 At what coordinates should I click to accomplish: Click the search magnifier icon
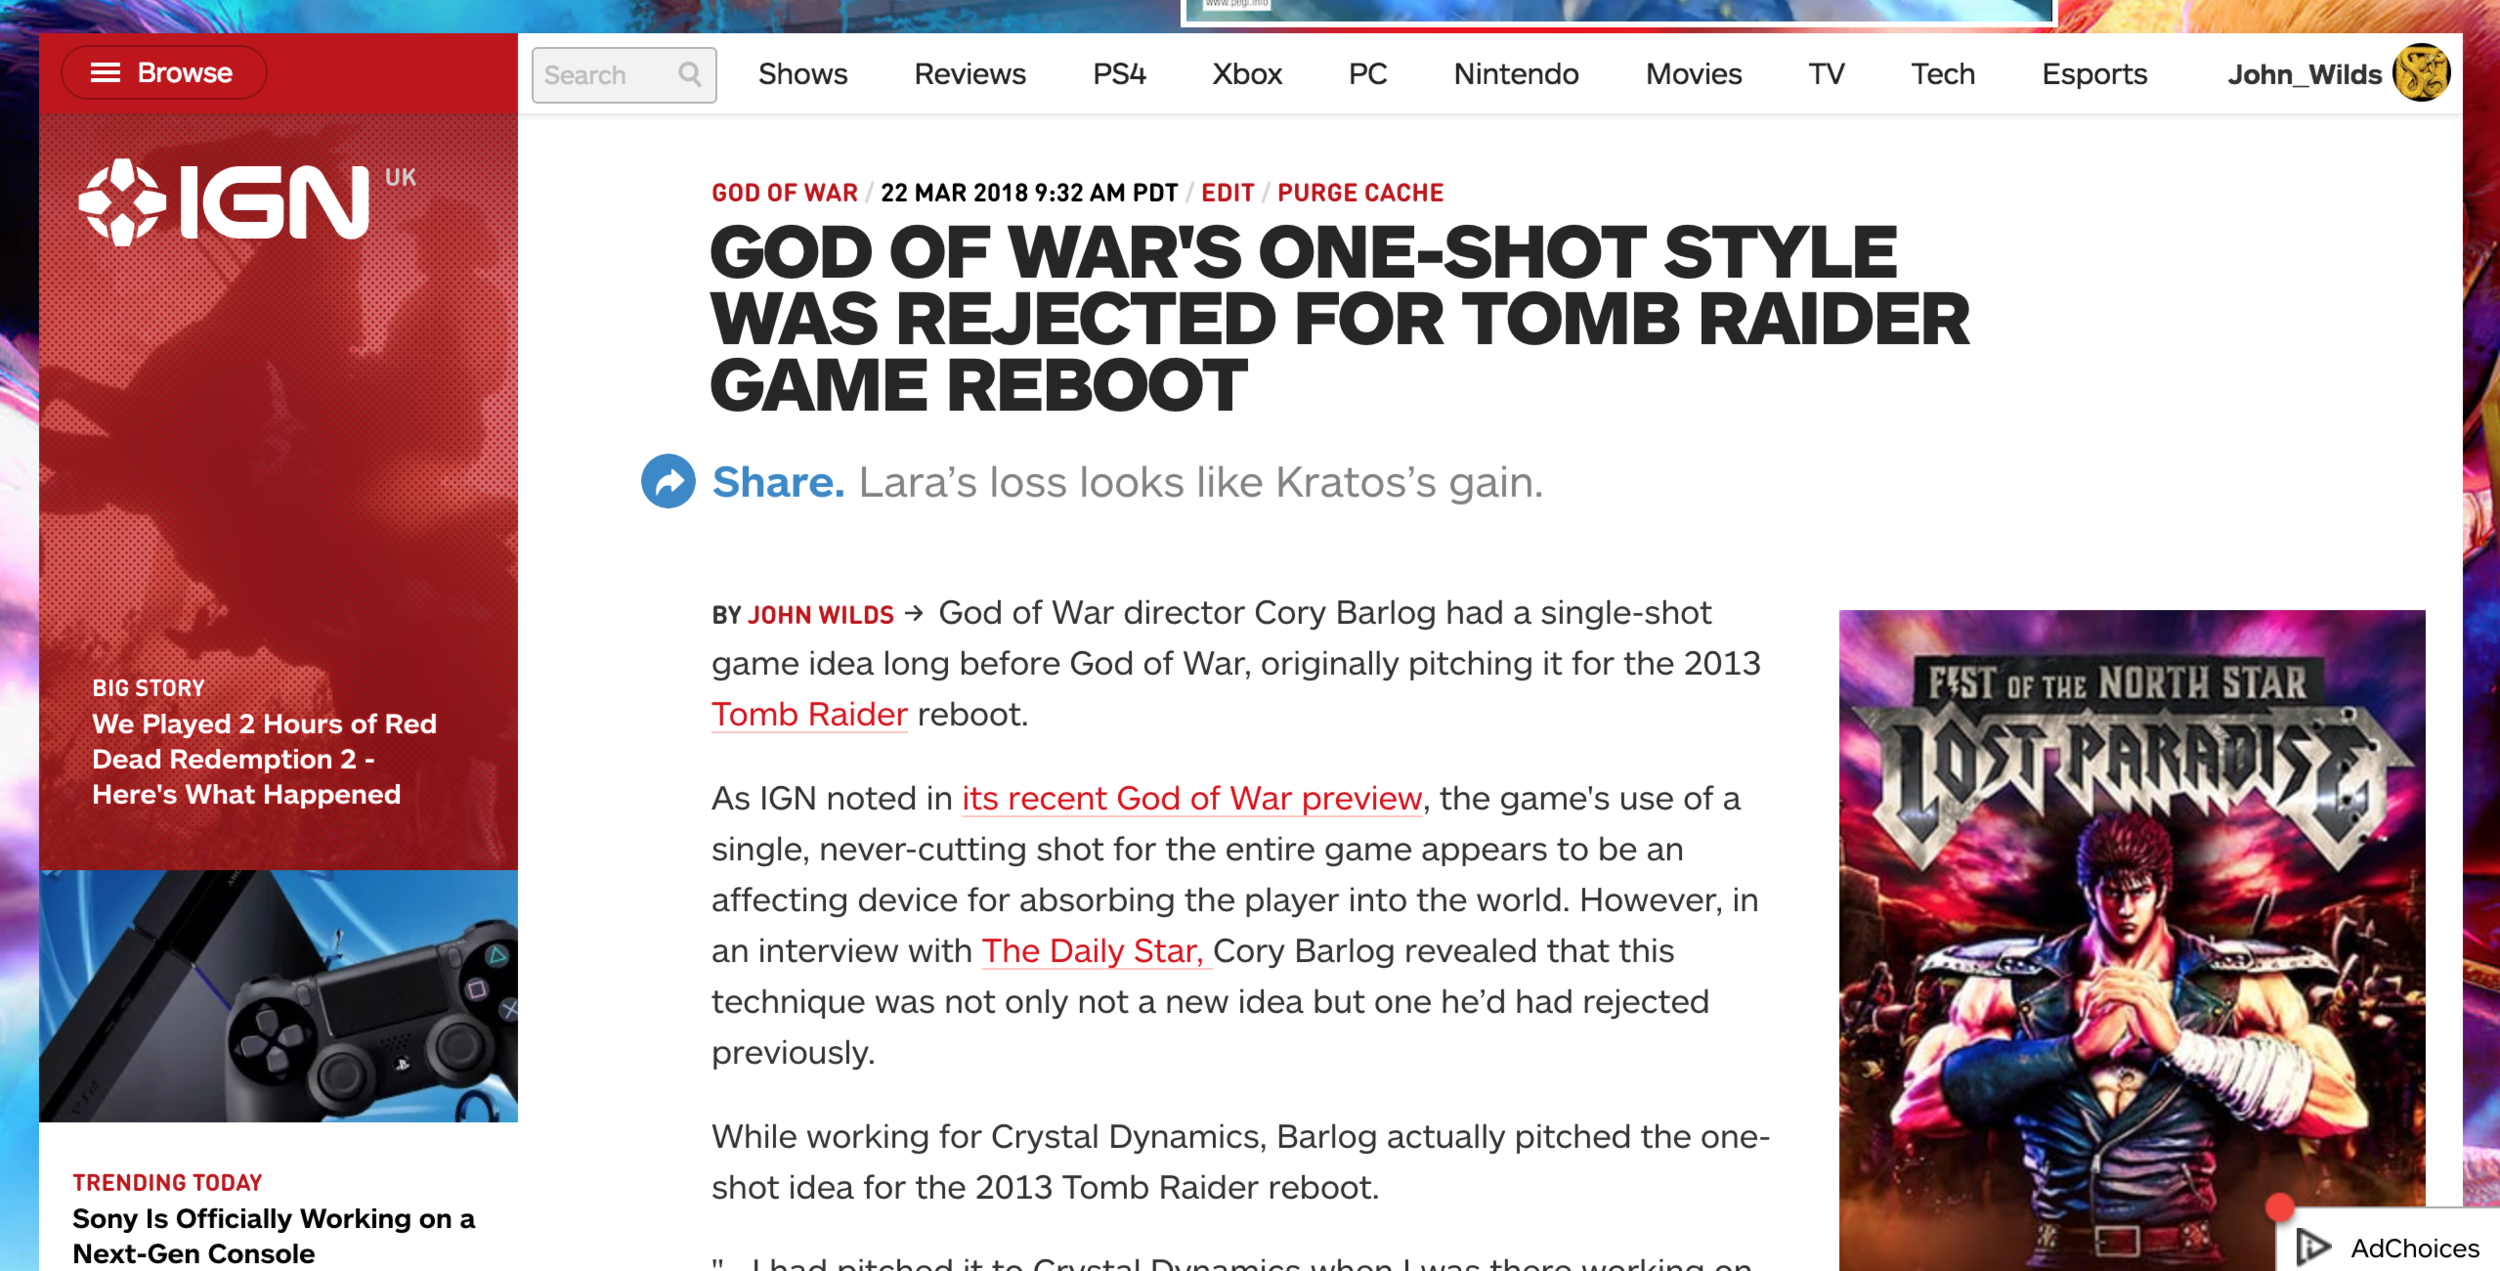[690, 74]
